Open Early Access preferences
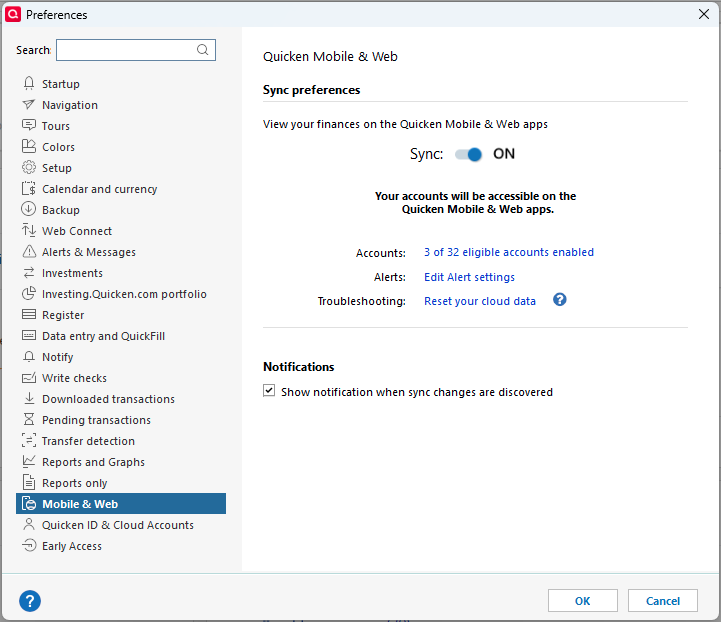 72,546
